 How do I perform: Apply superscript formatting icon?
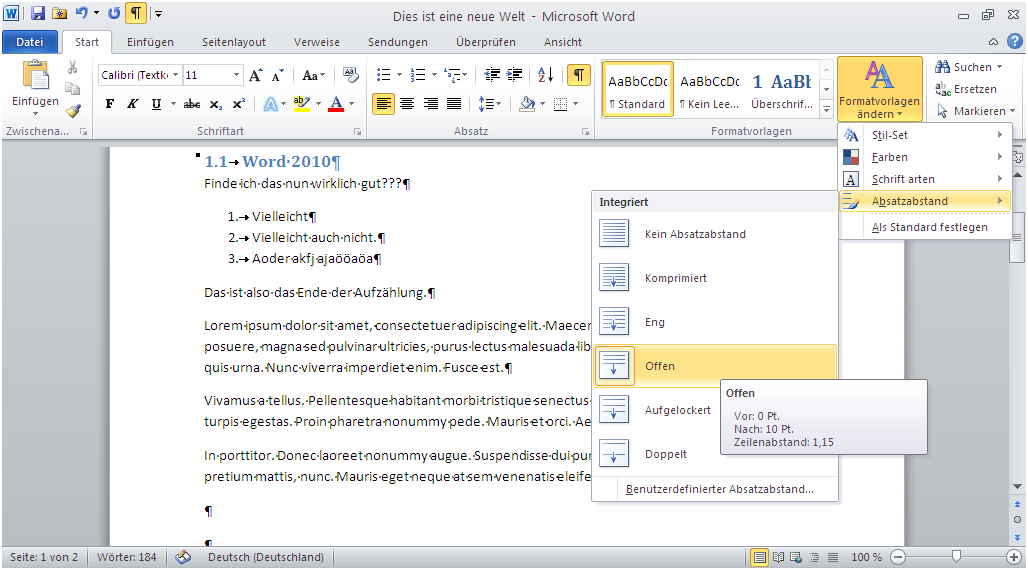(x=239, y=104)
